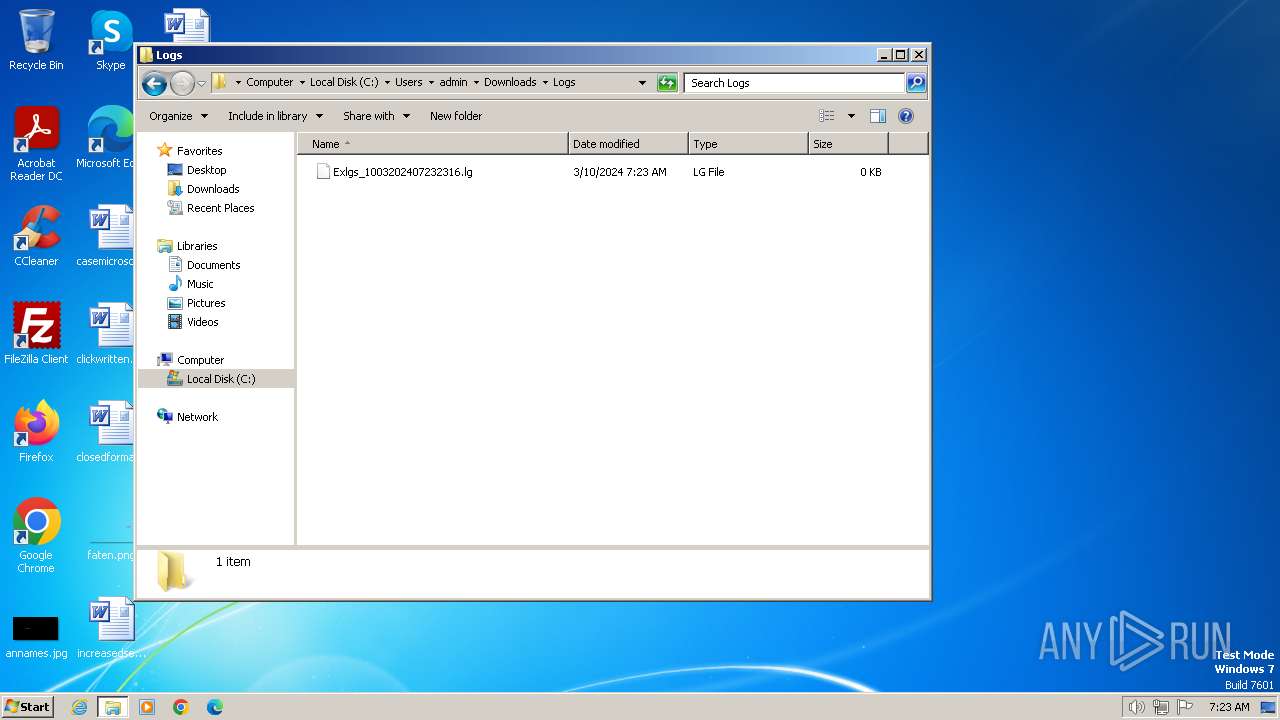Select the Google Chrome desktop icon
Viewport: 1280px width, 720px height.
36,535
